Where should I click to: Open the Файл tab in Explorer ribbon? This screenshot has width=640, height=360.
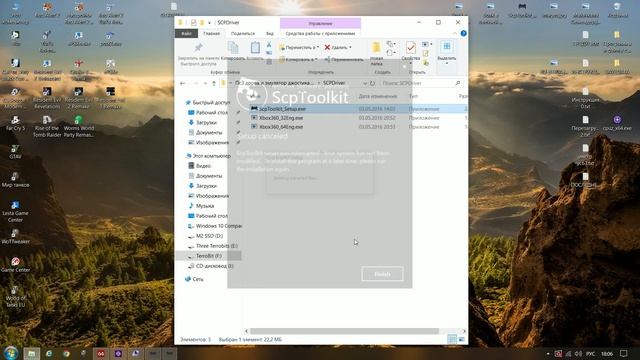pos(187,33)
